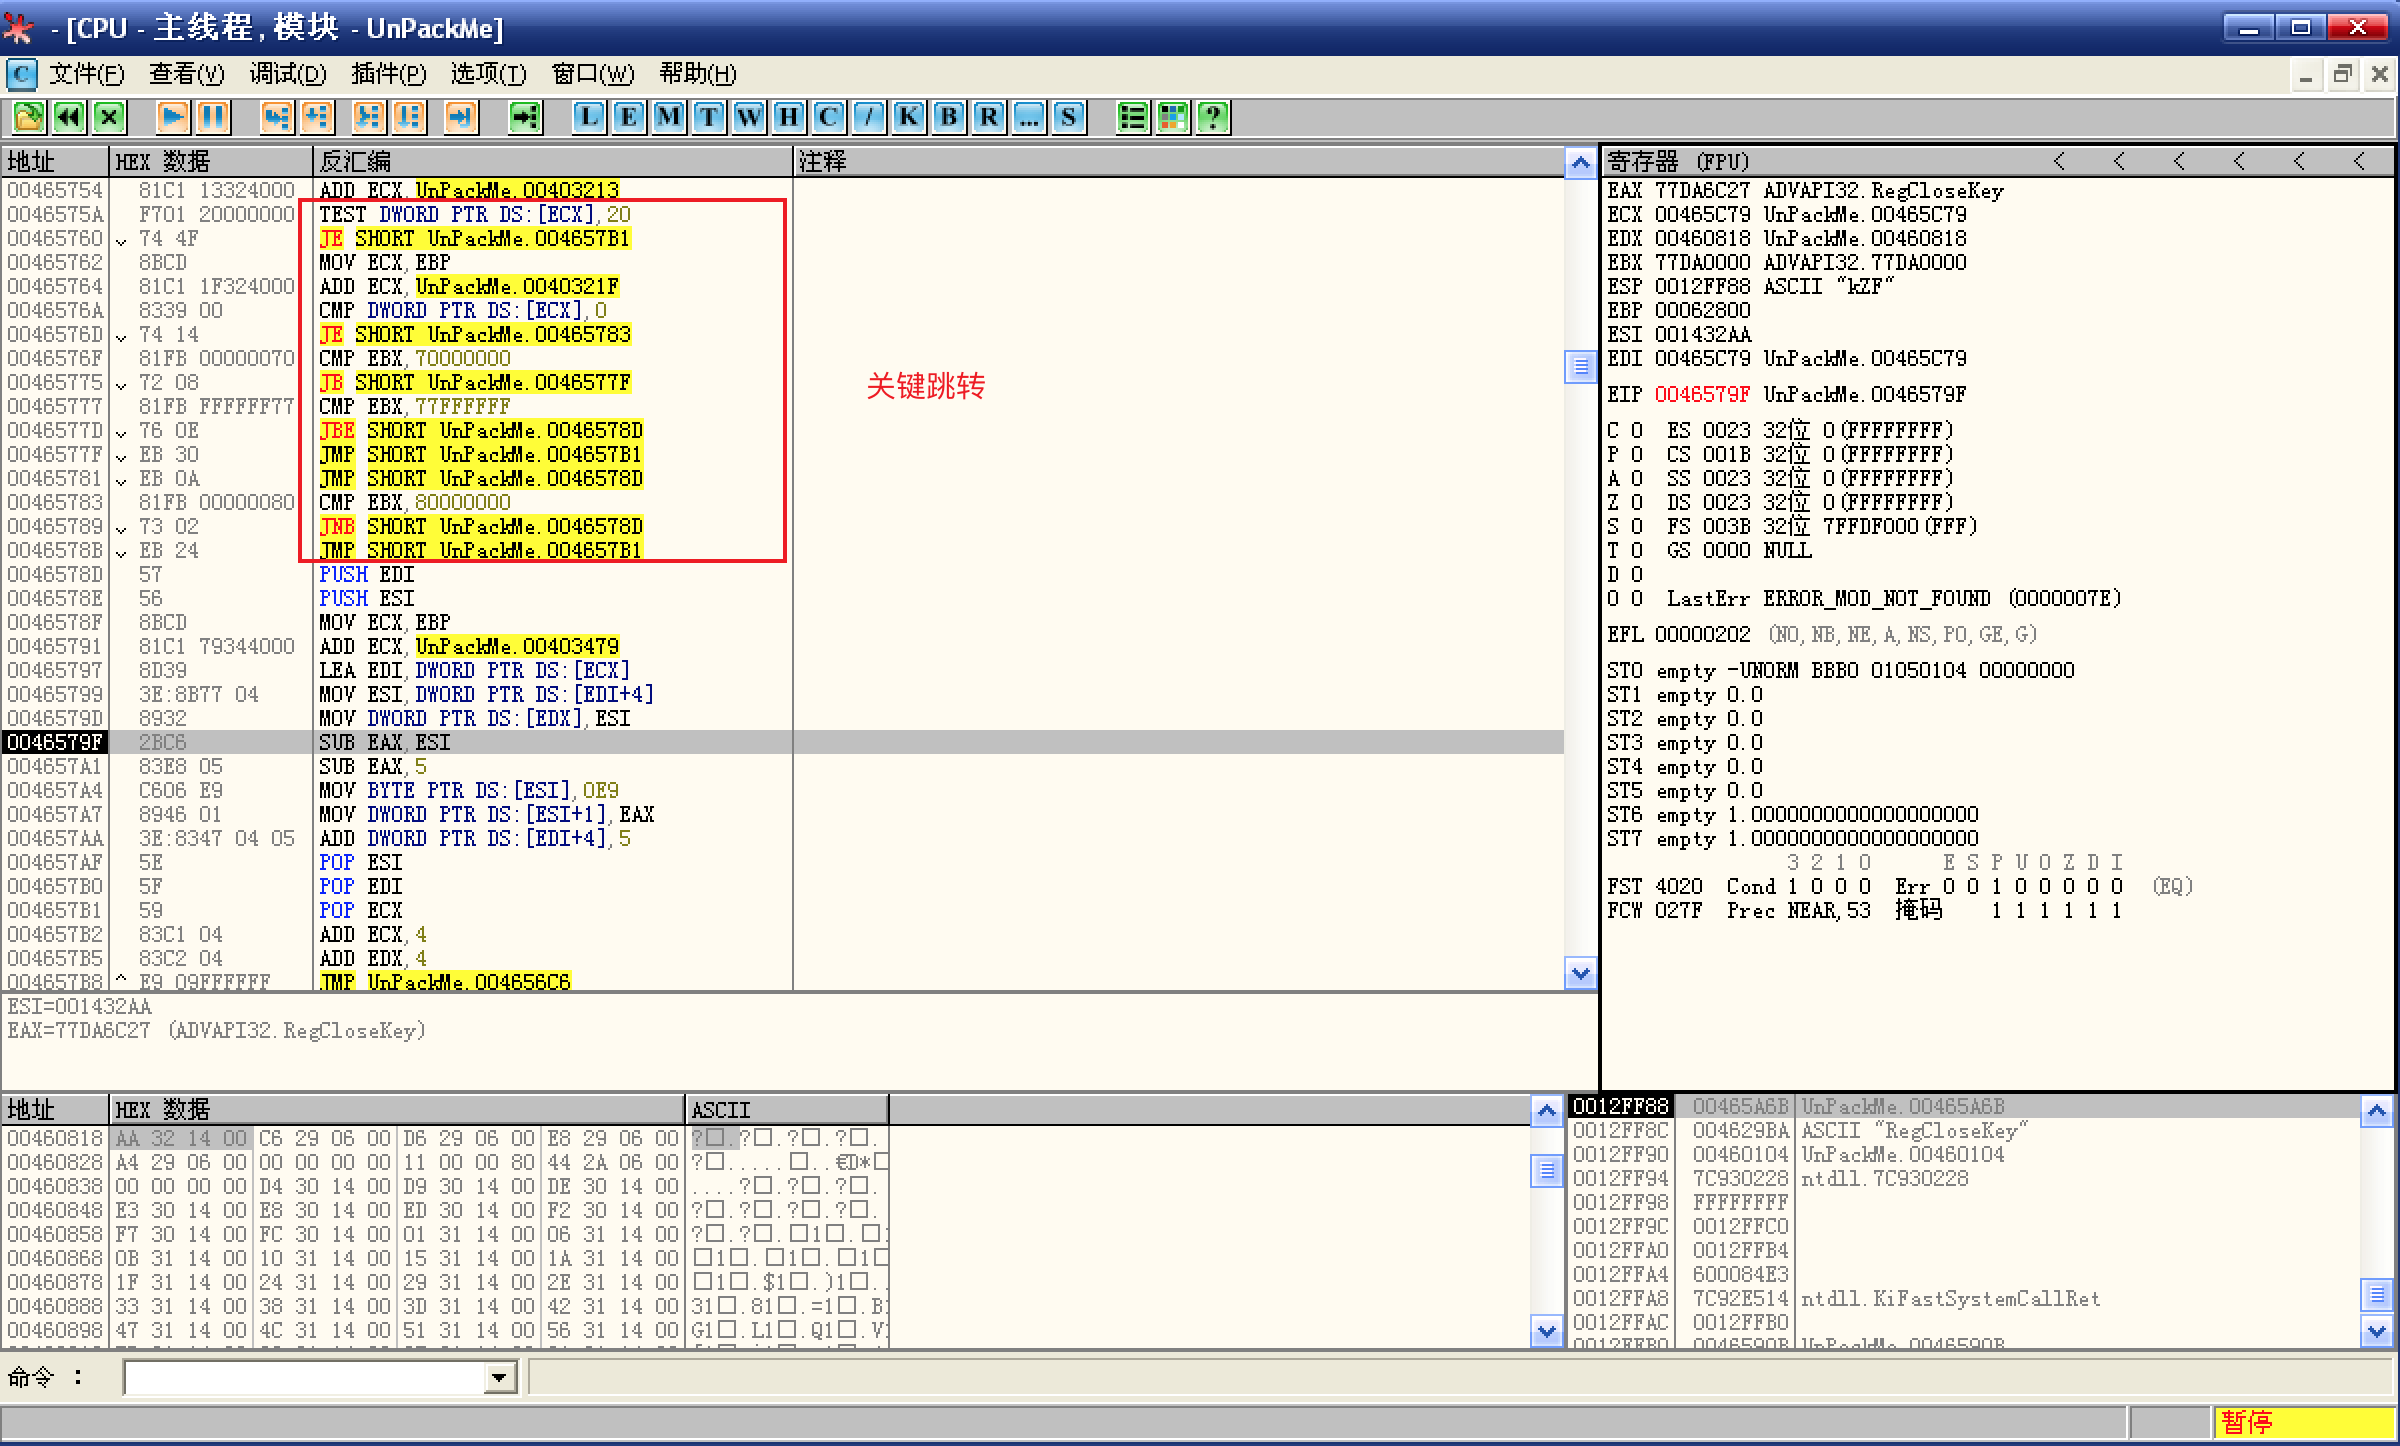
Task: Click the disassembly vertical scrollbar thumb
Action: tap(1580, 367)
